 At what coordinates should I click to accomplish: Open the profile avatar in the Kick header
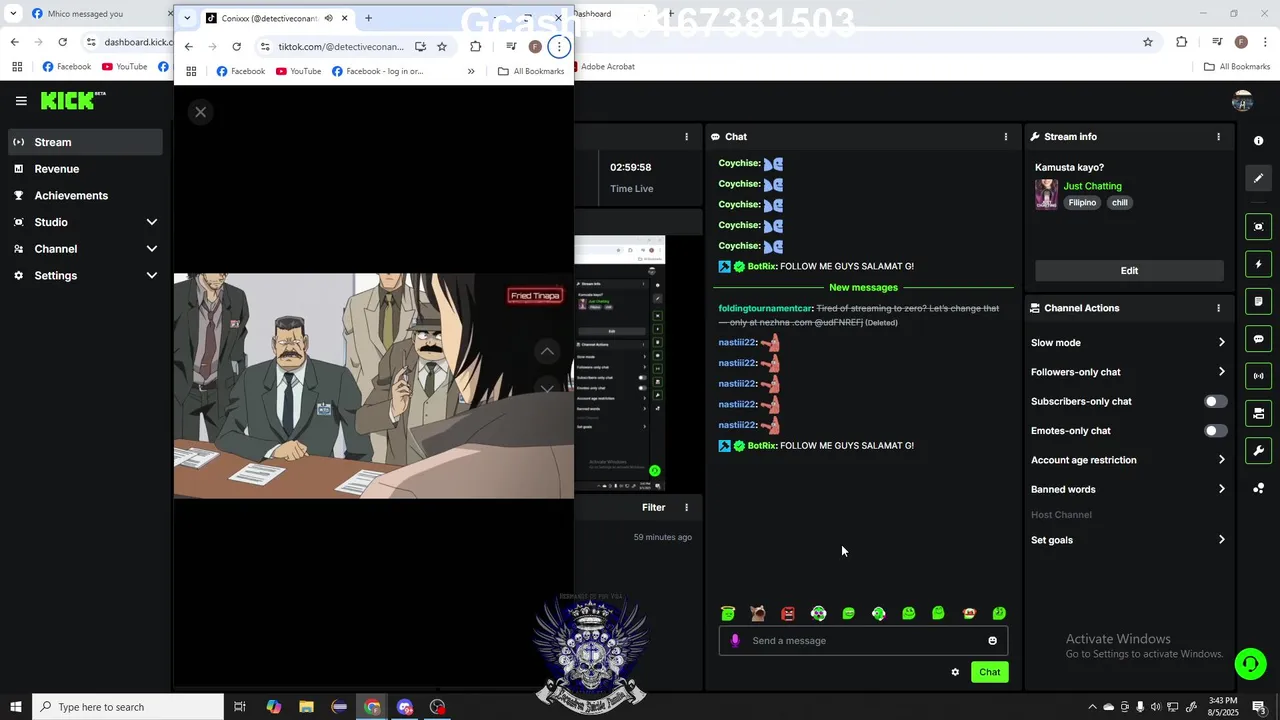click(x=1242, y=101)
